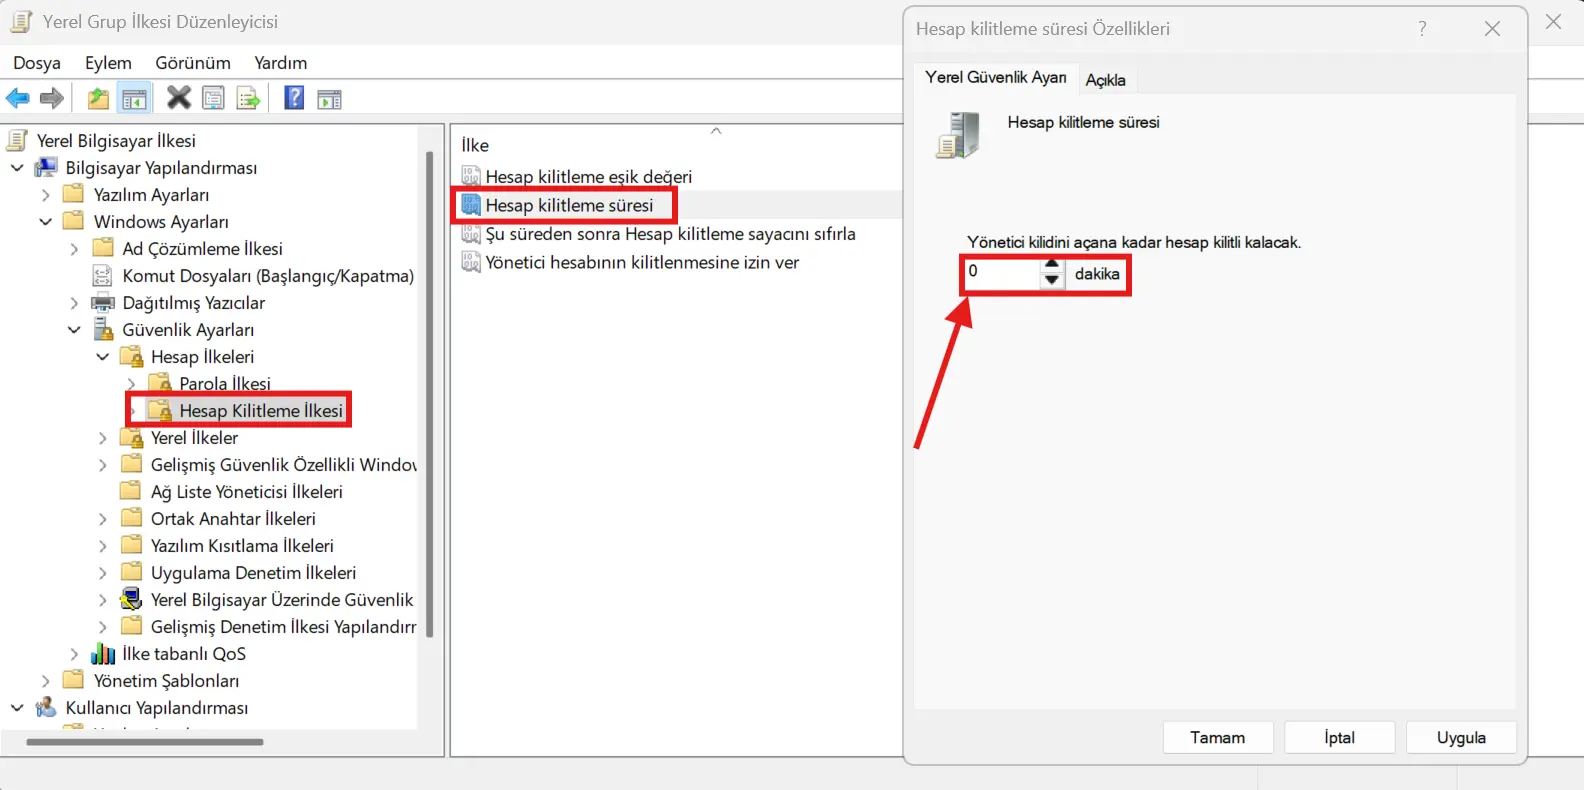Toggle the Show/Hide Console Tree toolbar icon

tap(134, 98)
